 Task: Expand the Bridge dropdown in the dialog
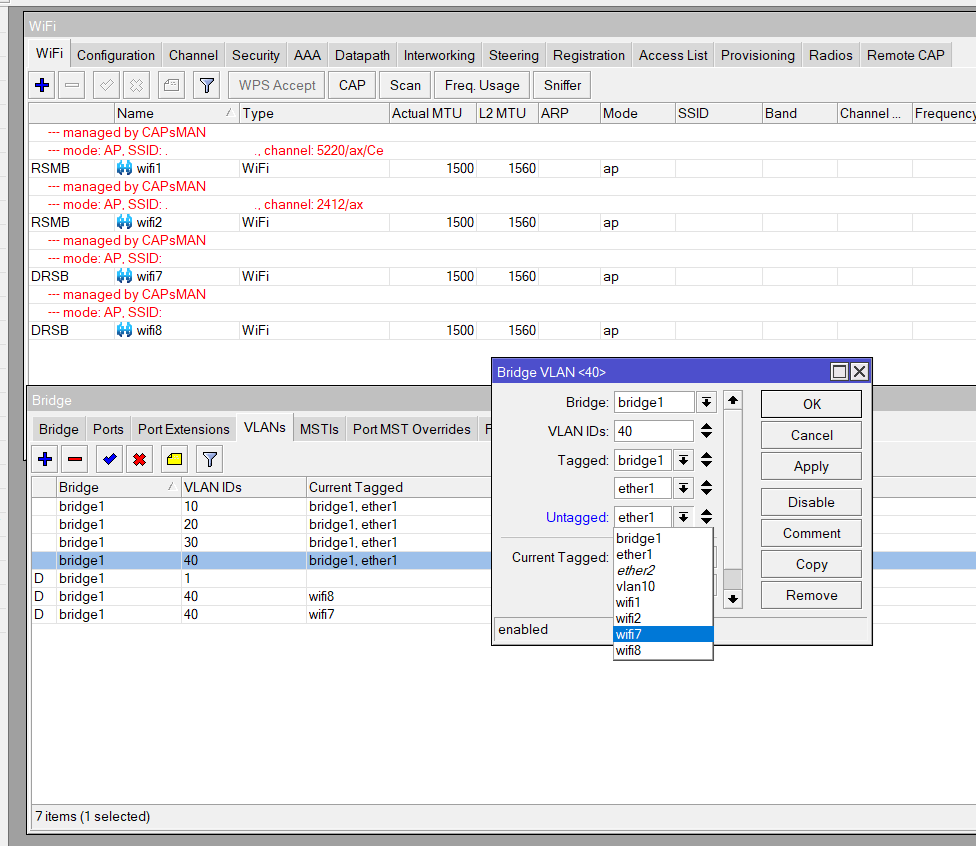click(706, 402)
